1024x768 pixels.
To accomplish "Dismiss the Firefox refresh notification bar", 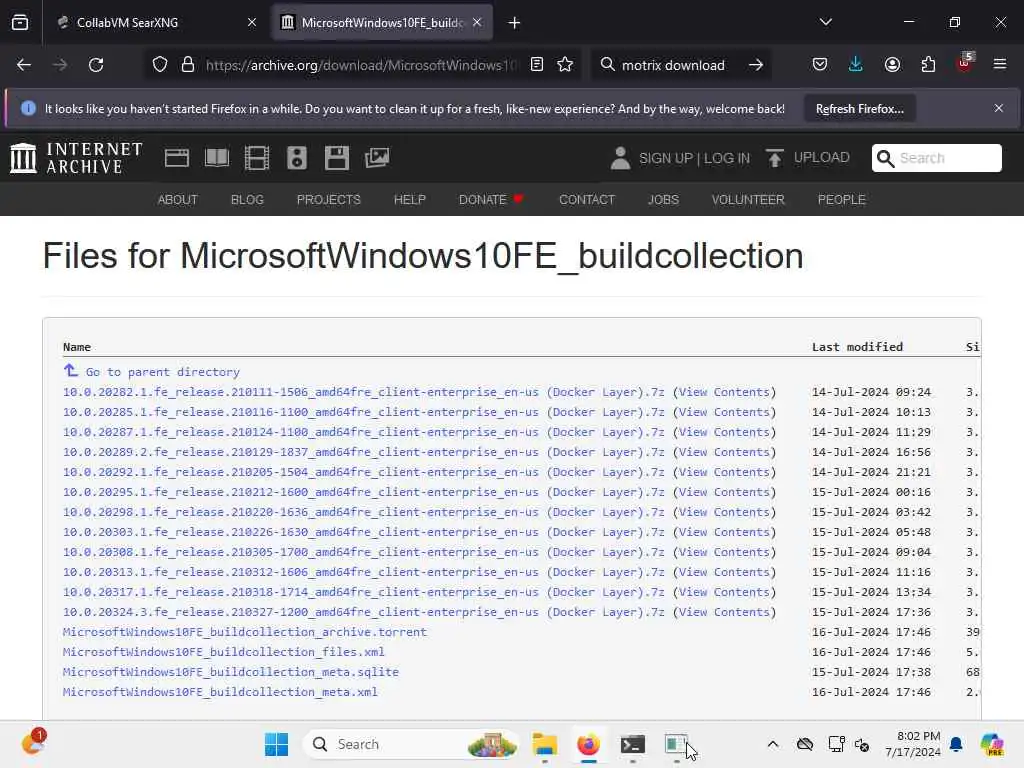I will coord(999,108).
